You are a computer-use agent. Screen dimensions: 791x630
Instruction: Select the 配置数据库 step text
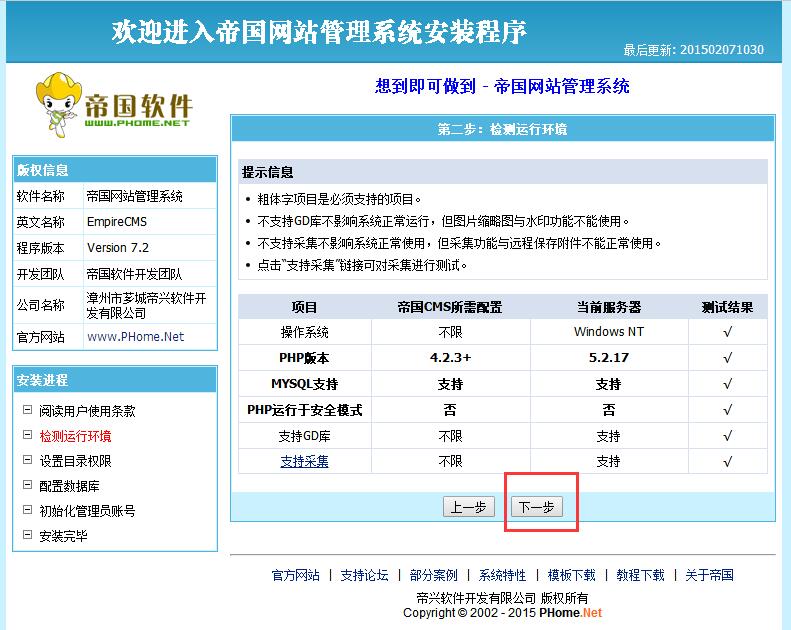click(69, 486)
